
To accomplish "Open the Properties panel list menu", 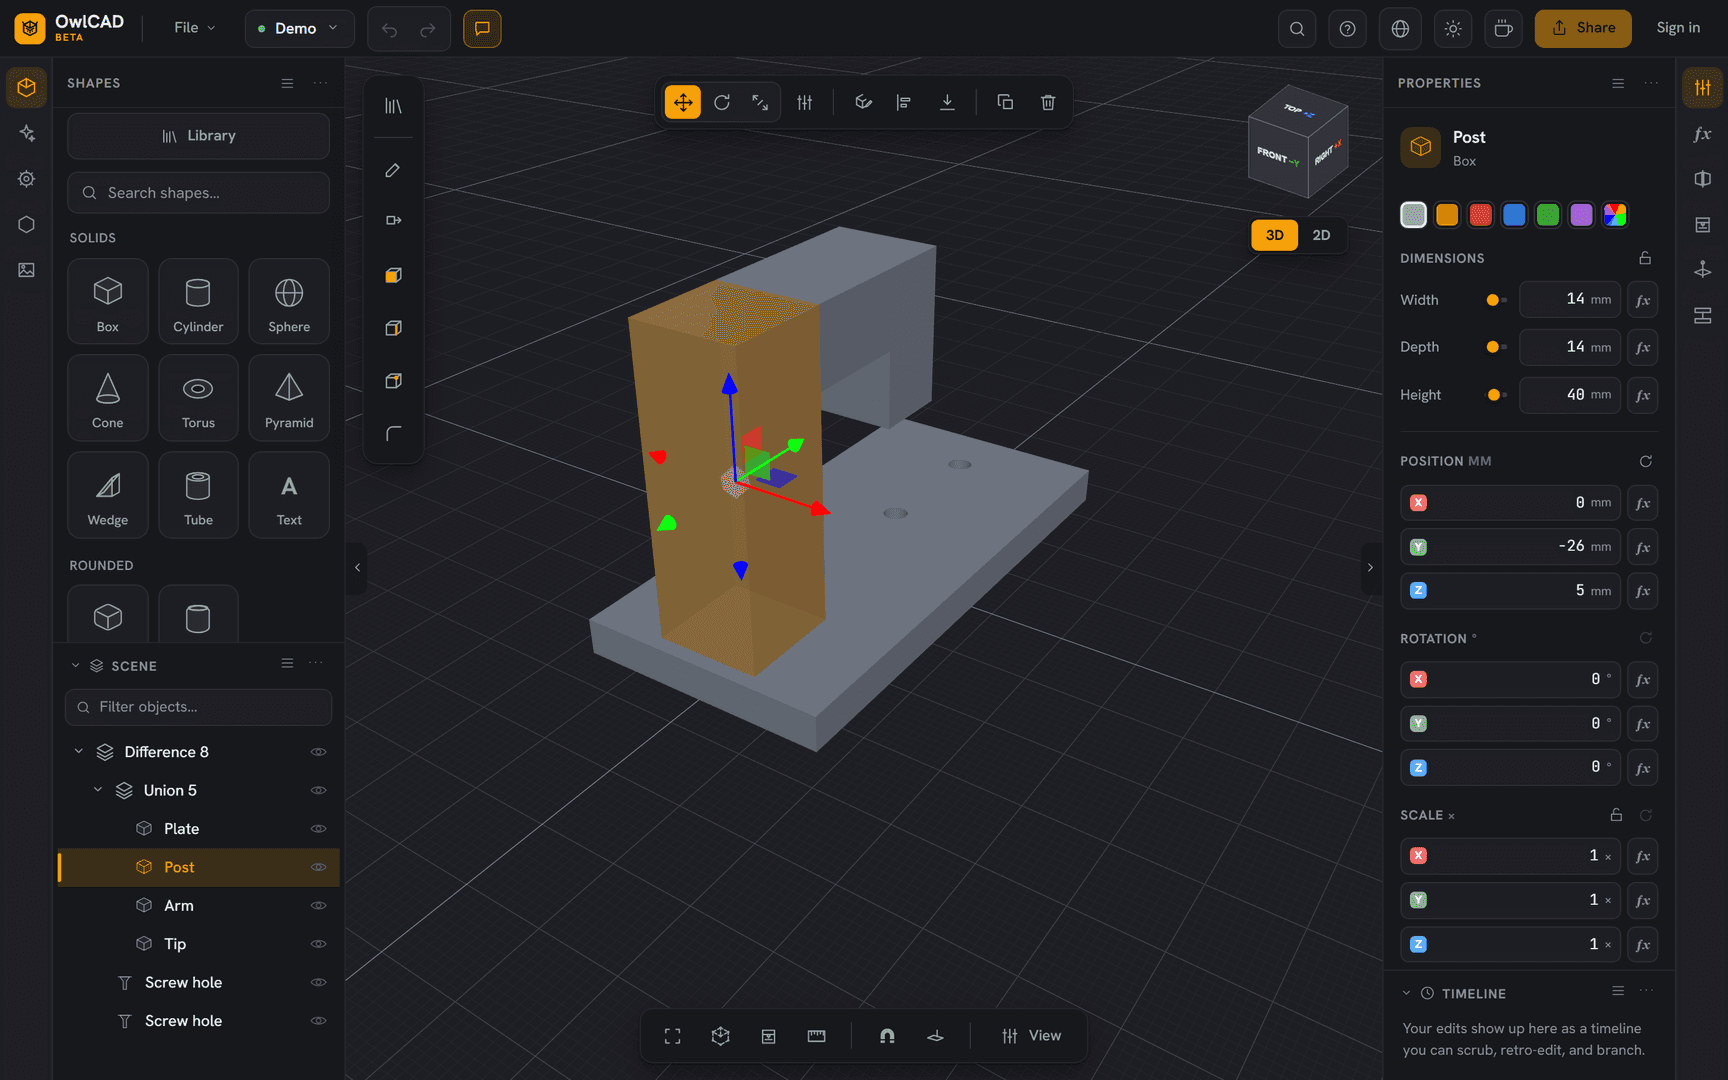I will click(x=1618, y=83).
